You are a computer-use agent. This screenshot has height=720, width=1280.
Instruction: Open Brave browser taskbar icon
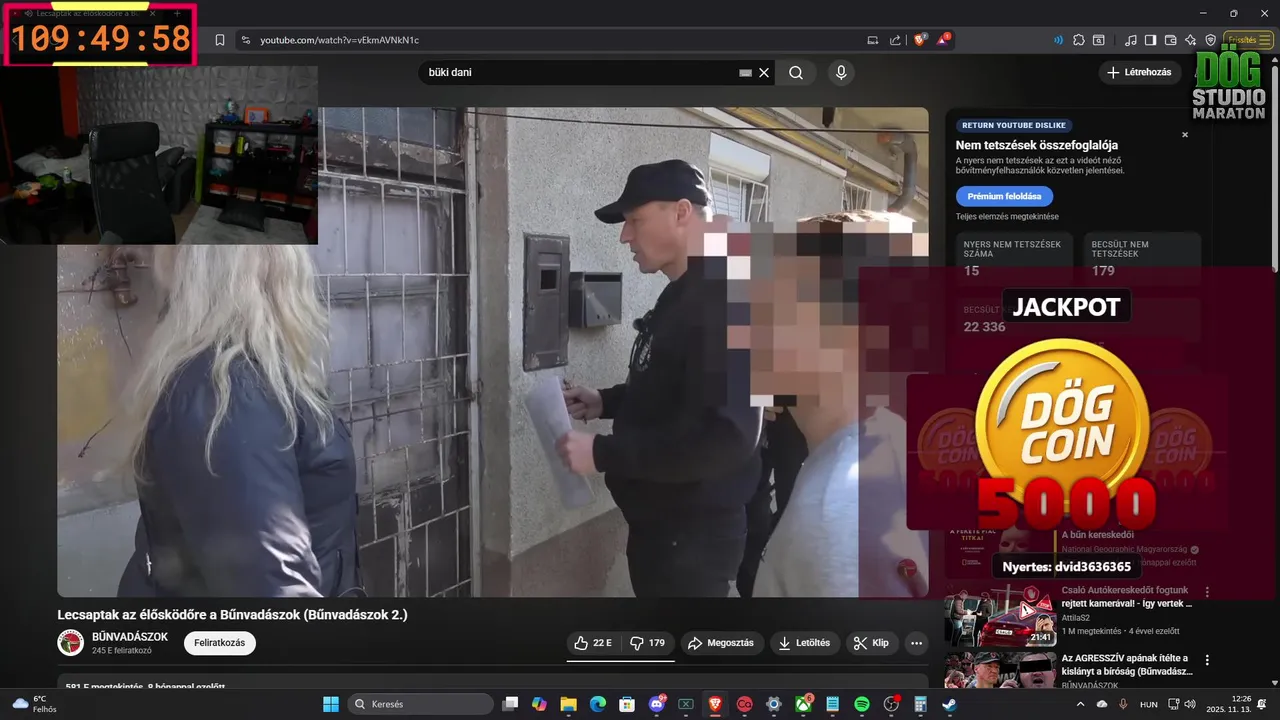[715, 704]
